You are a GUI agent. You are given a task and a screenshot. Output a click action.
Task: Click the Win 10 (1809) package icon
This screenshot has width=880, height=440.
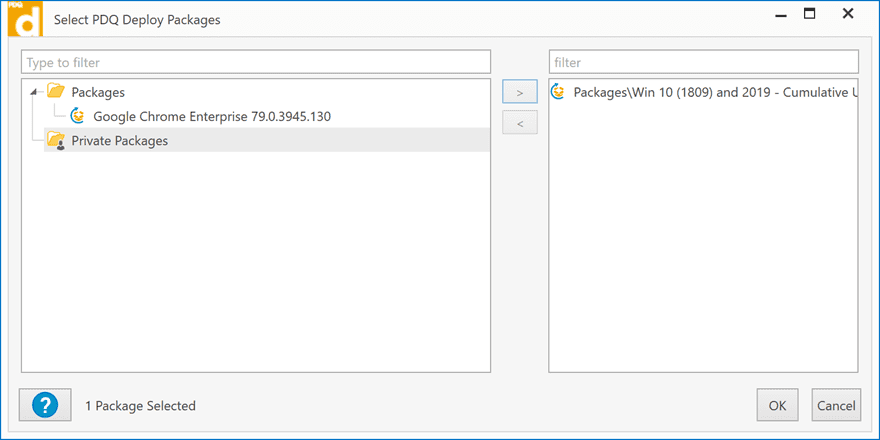point(558,92)
